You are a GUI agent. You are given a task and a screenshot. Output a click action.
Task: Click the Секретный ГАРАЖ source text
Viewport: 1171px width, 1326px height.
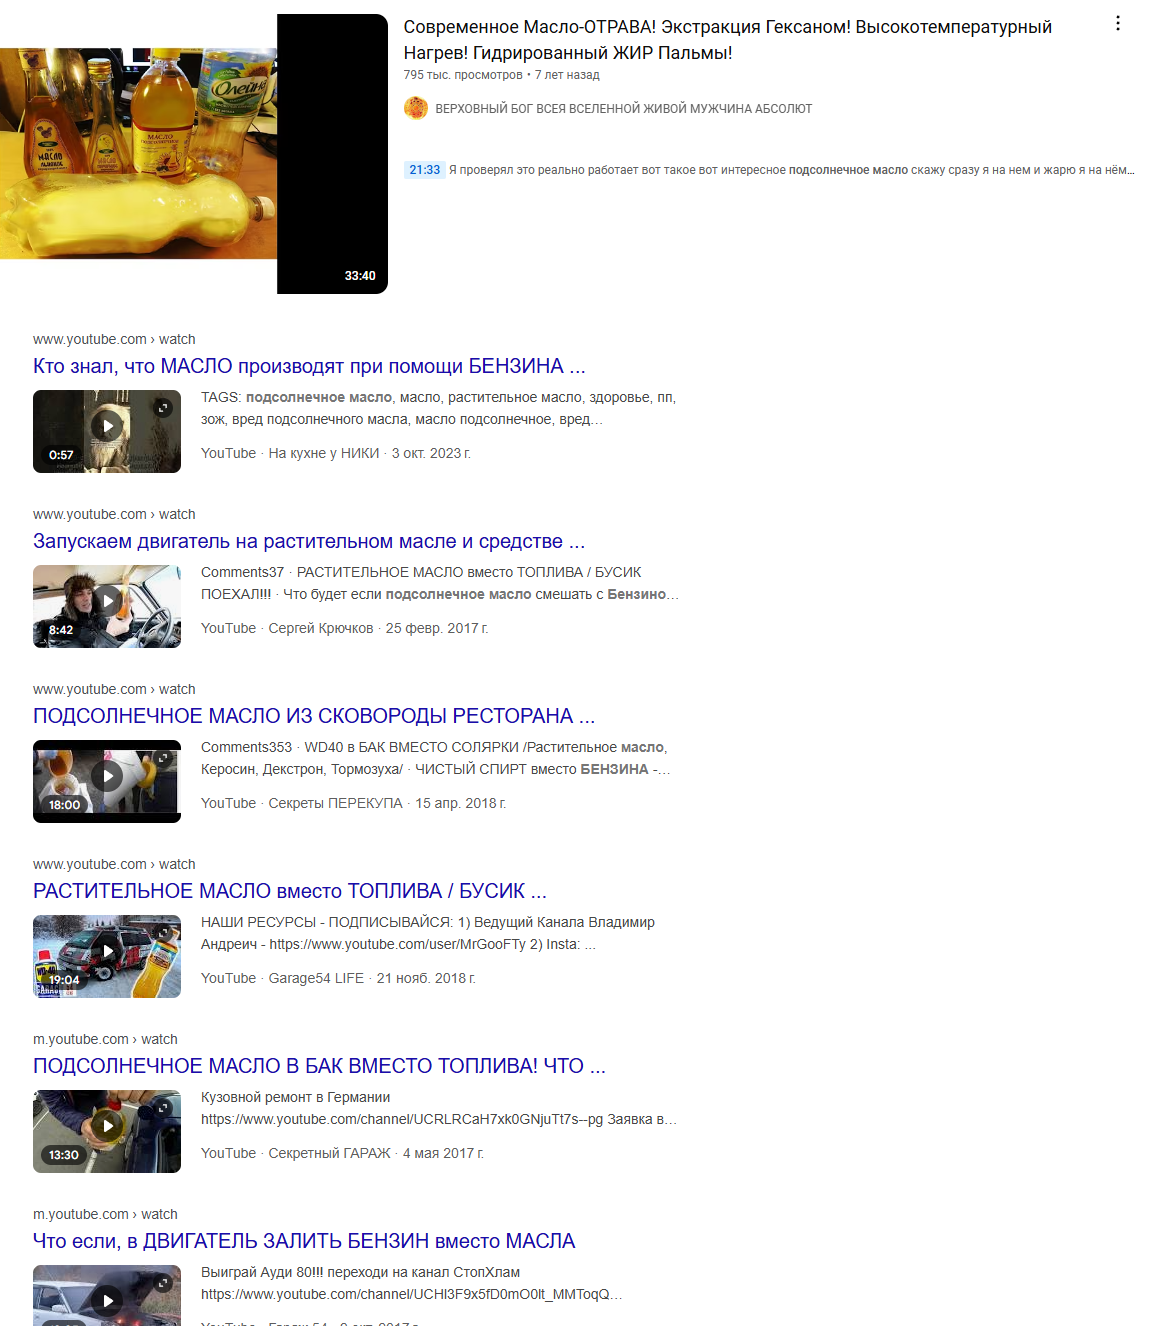click(x=330, y=1153)
